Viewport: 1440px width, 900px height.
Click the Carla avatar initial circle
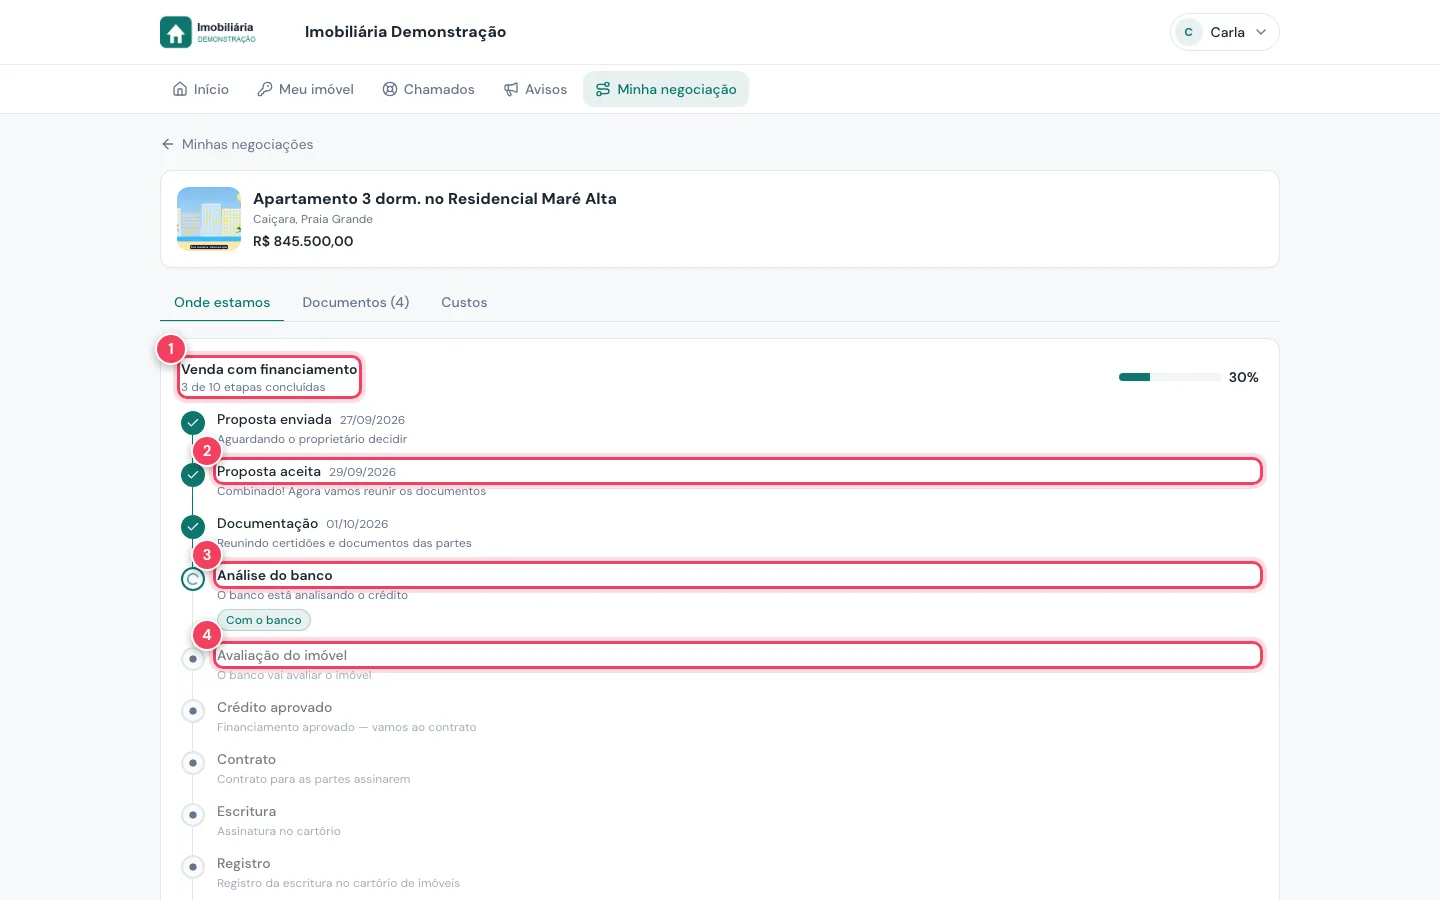1188,32
